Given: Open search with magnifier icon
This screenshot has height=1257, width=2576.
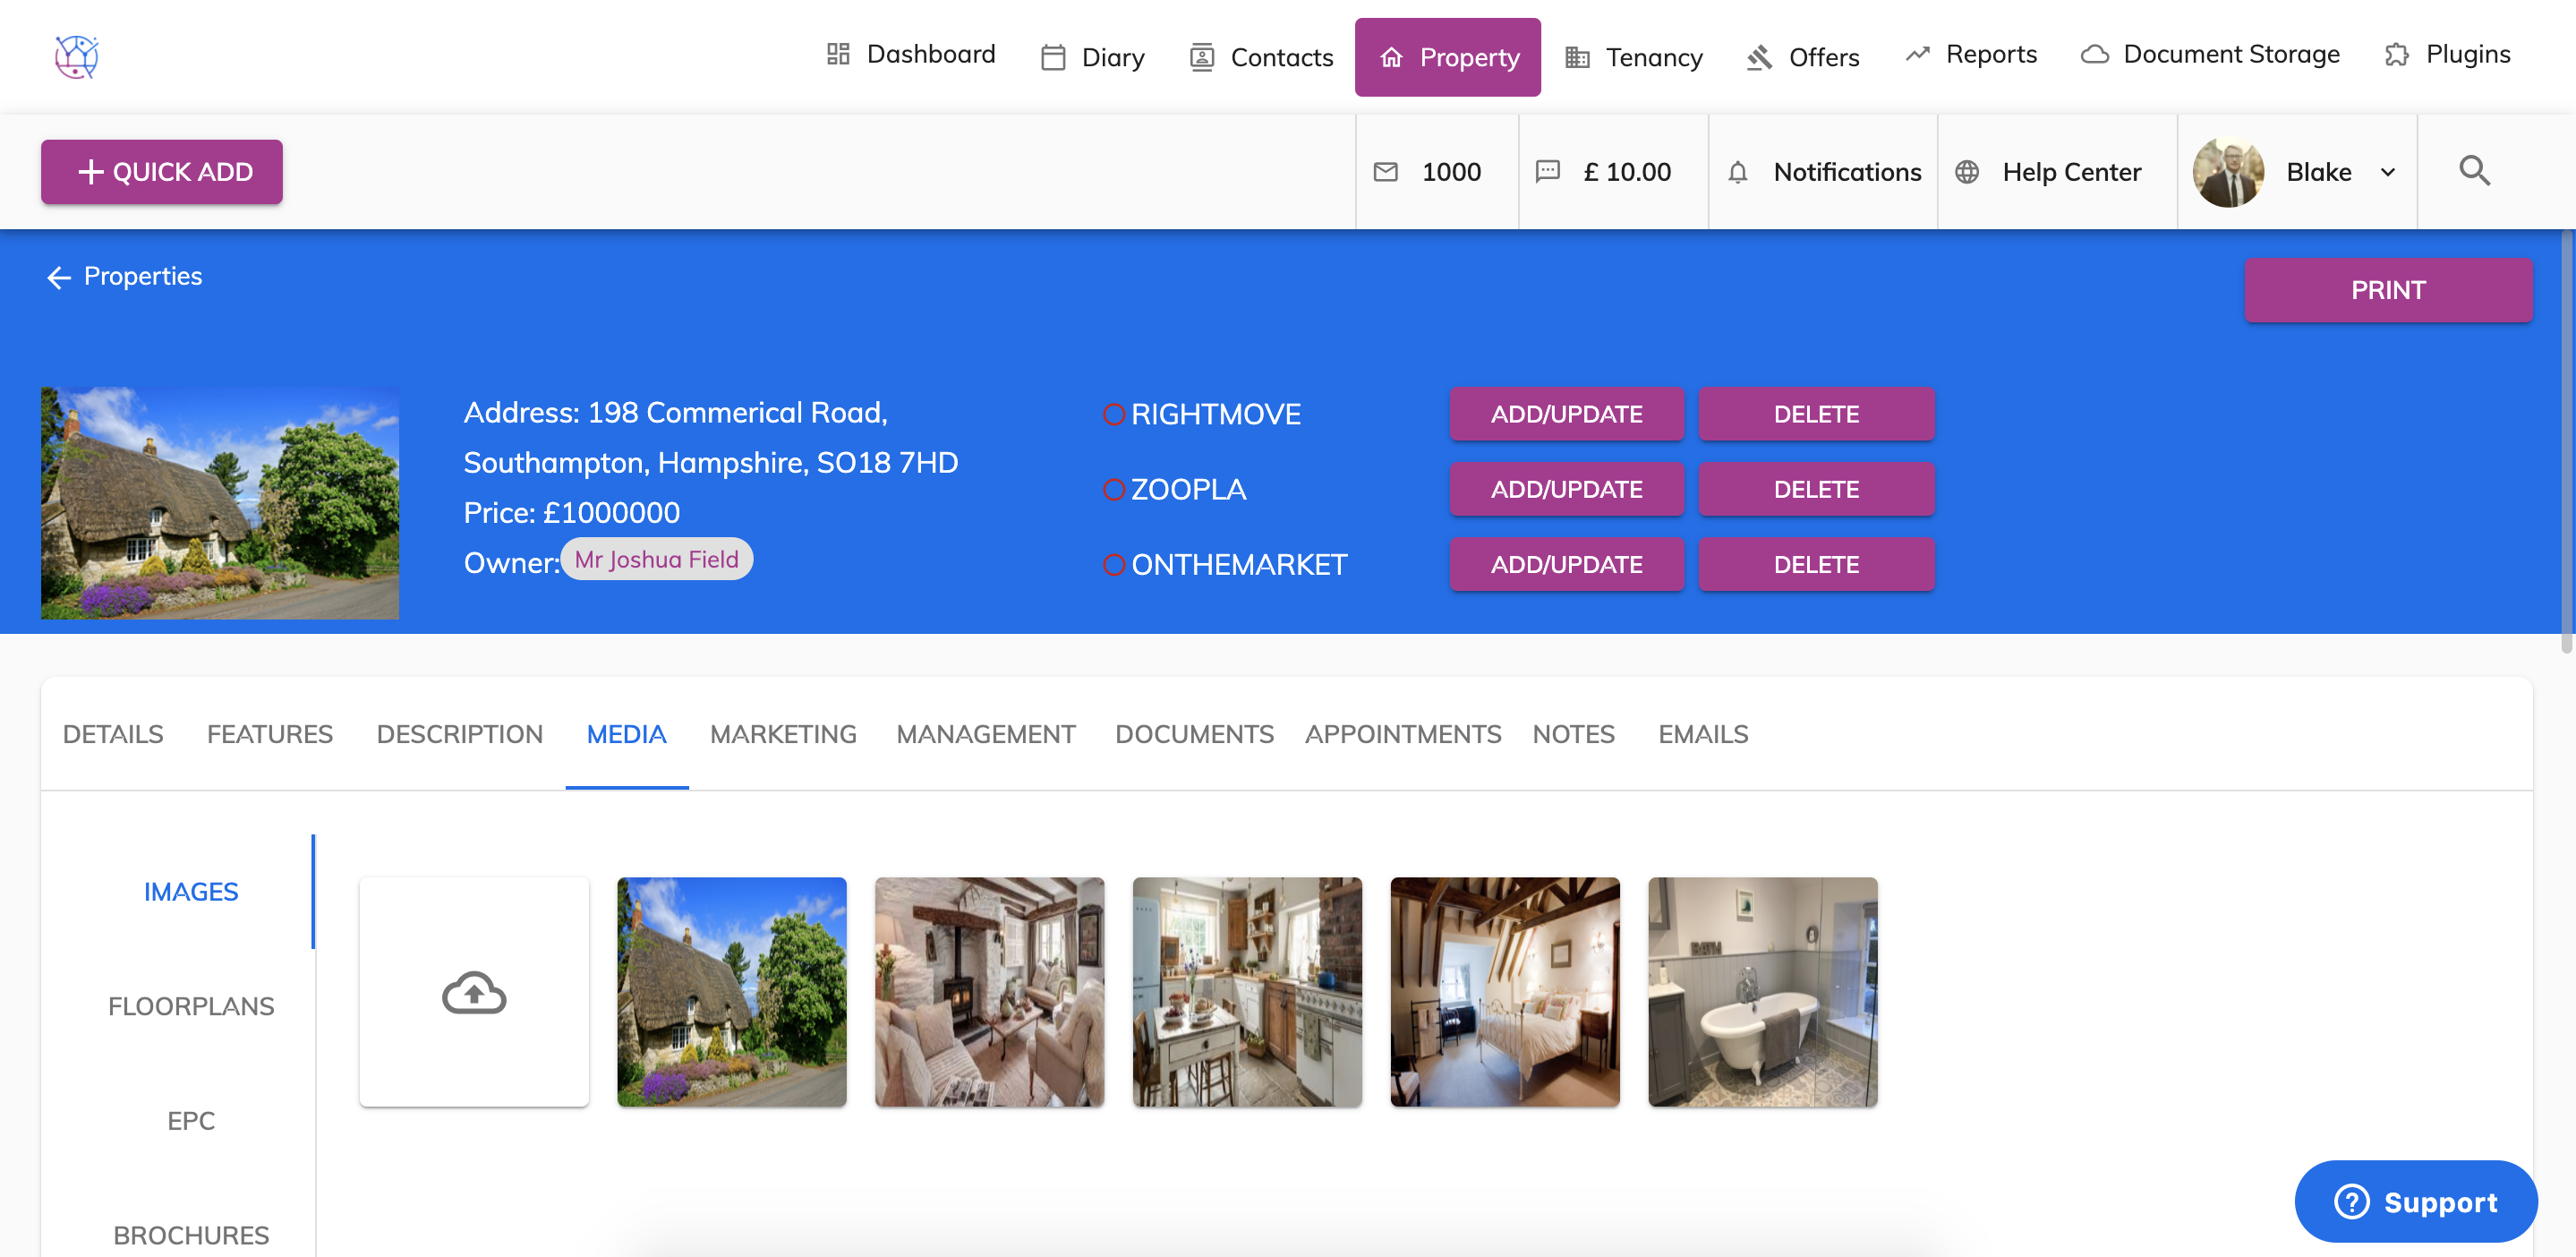Looking at the screenshot, I should [x=2474, y=171].
